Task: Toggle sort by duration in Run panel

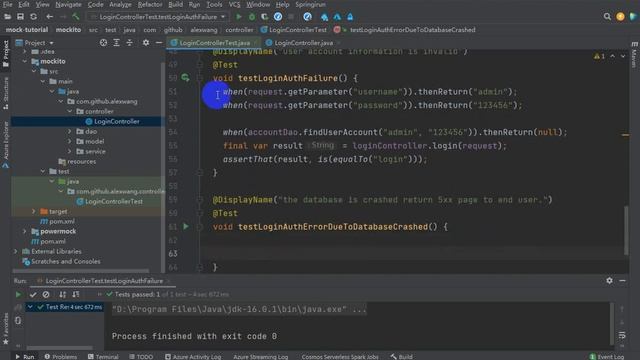Action: coord(76,294)
